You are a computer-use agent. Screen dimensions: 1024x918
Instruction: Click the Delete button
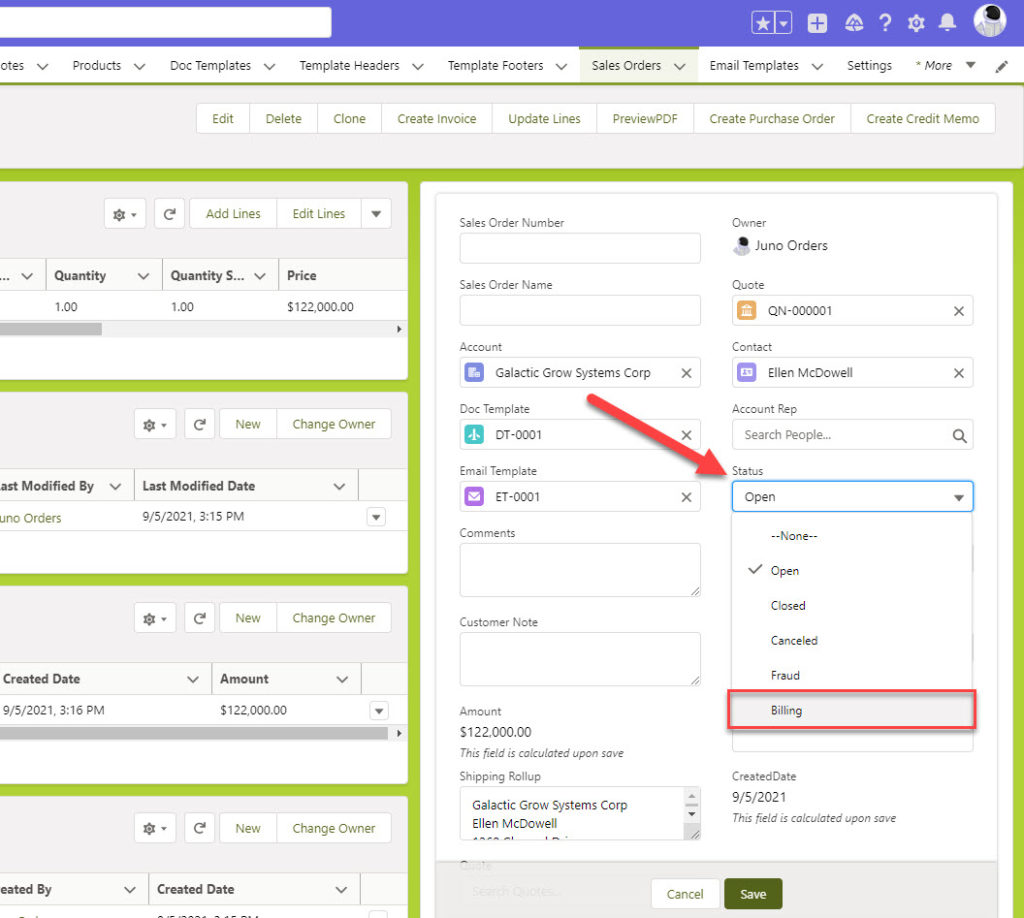point(283,118)
